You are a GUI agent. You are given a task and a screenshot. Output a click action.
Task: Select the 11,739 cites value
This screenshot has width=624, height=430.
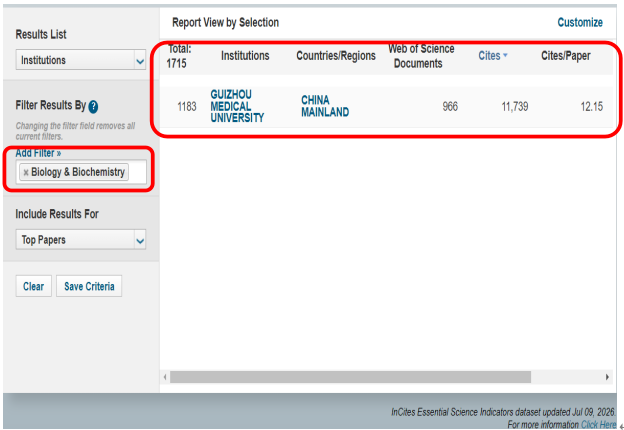[x=515, y=107]
